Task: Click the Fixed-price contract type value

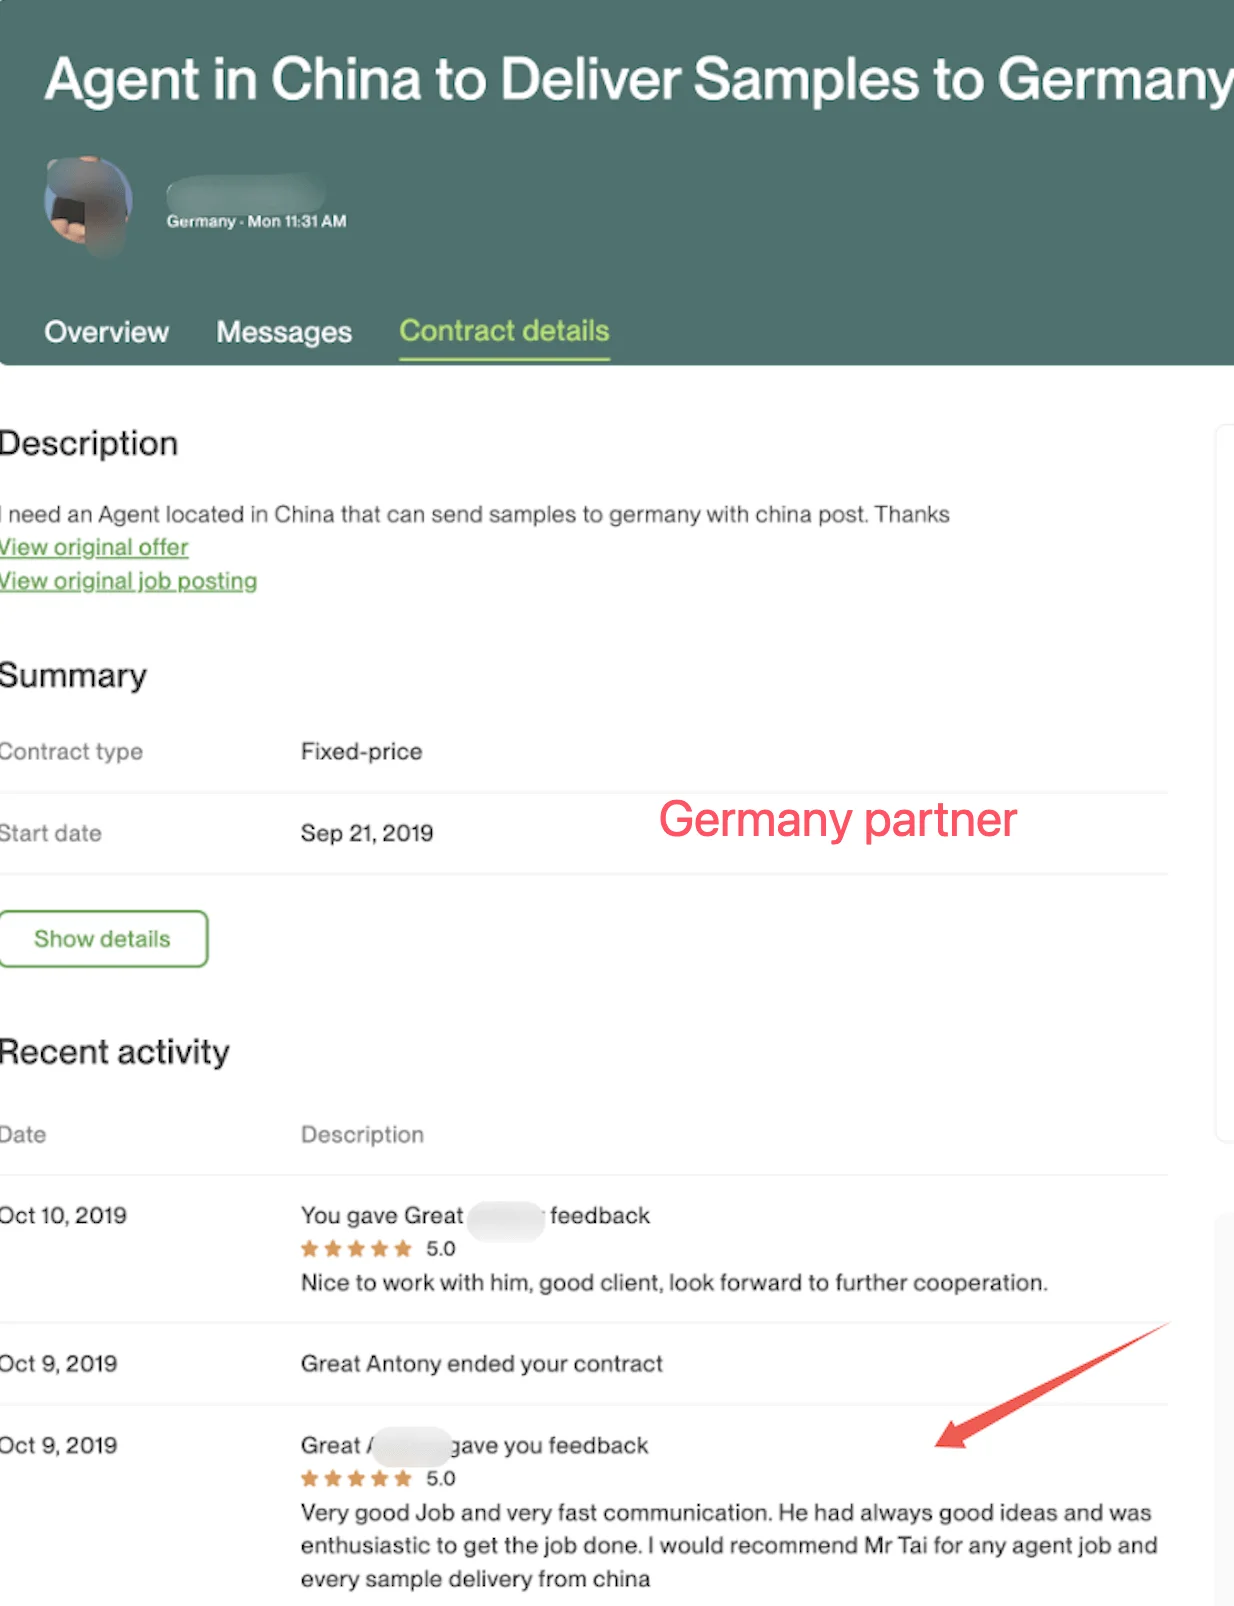Action: click(361, 751)
